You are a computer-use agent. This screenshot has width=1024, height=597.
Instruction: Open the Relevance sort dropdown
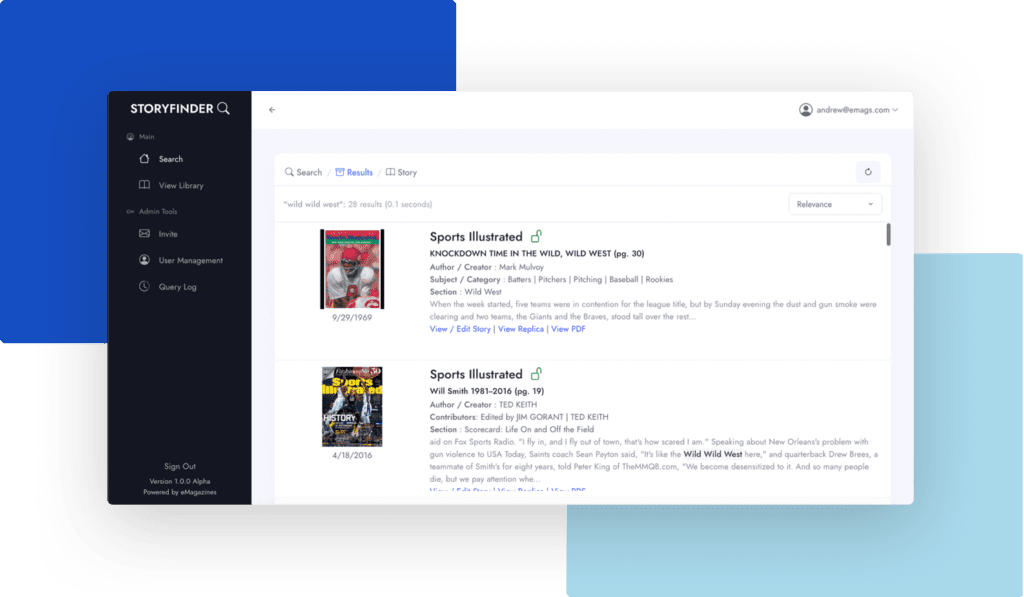(835, 204)
